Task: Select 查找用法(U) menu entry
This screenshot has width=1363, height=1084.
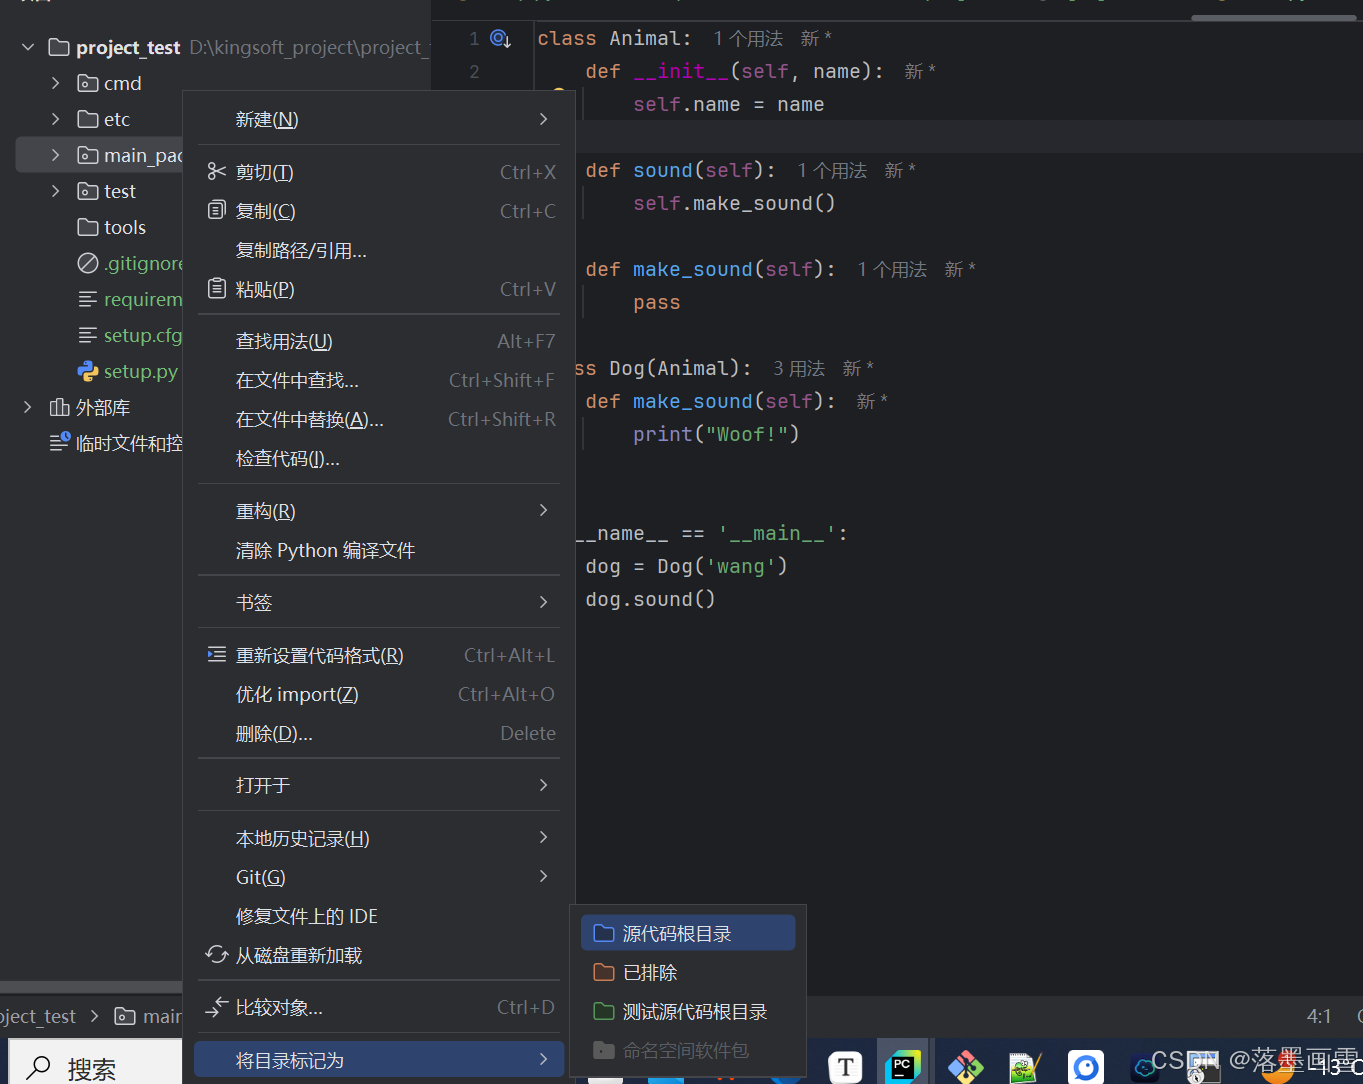Action: pyautogui.click(x=379, y=341)
